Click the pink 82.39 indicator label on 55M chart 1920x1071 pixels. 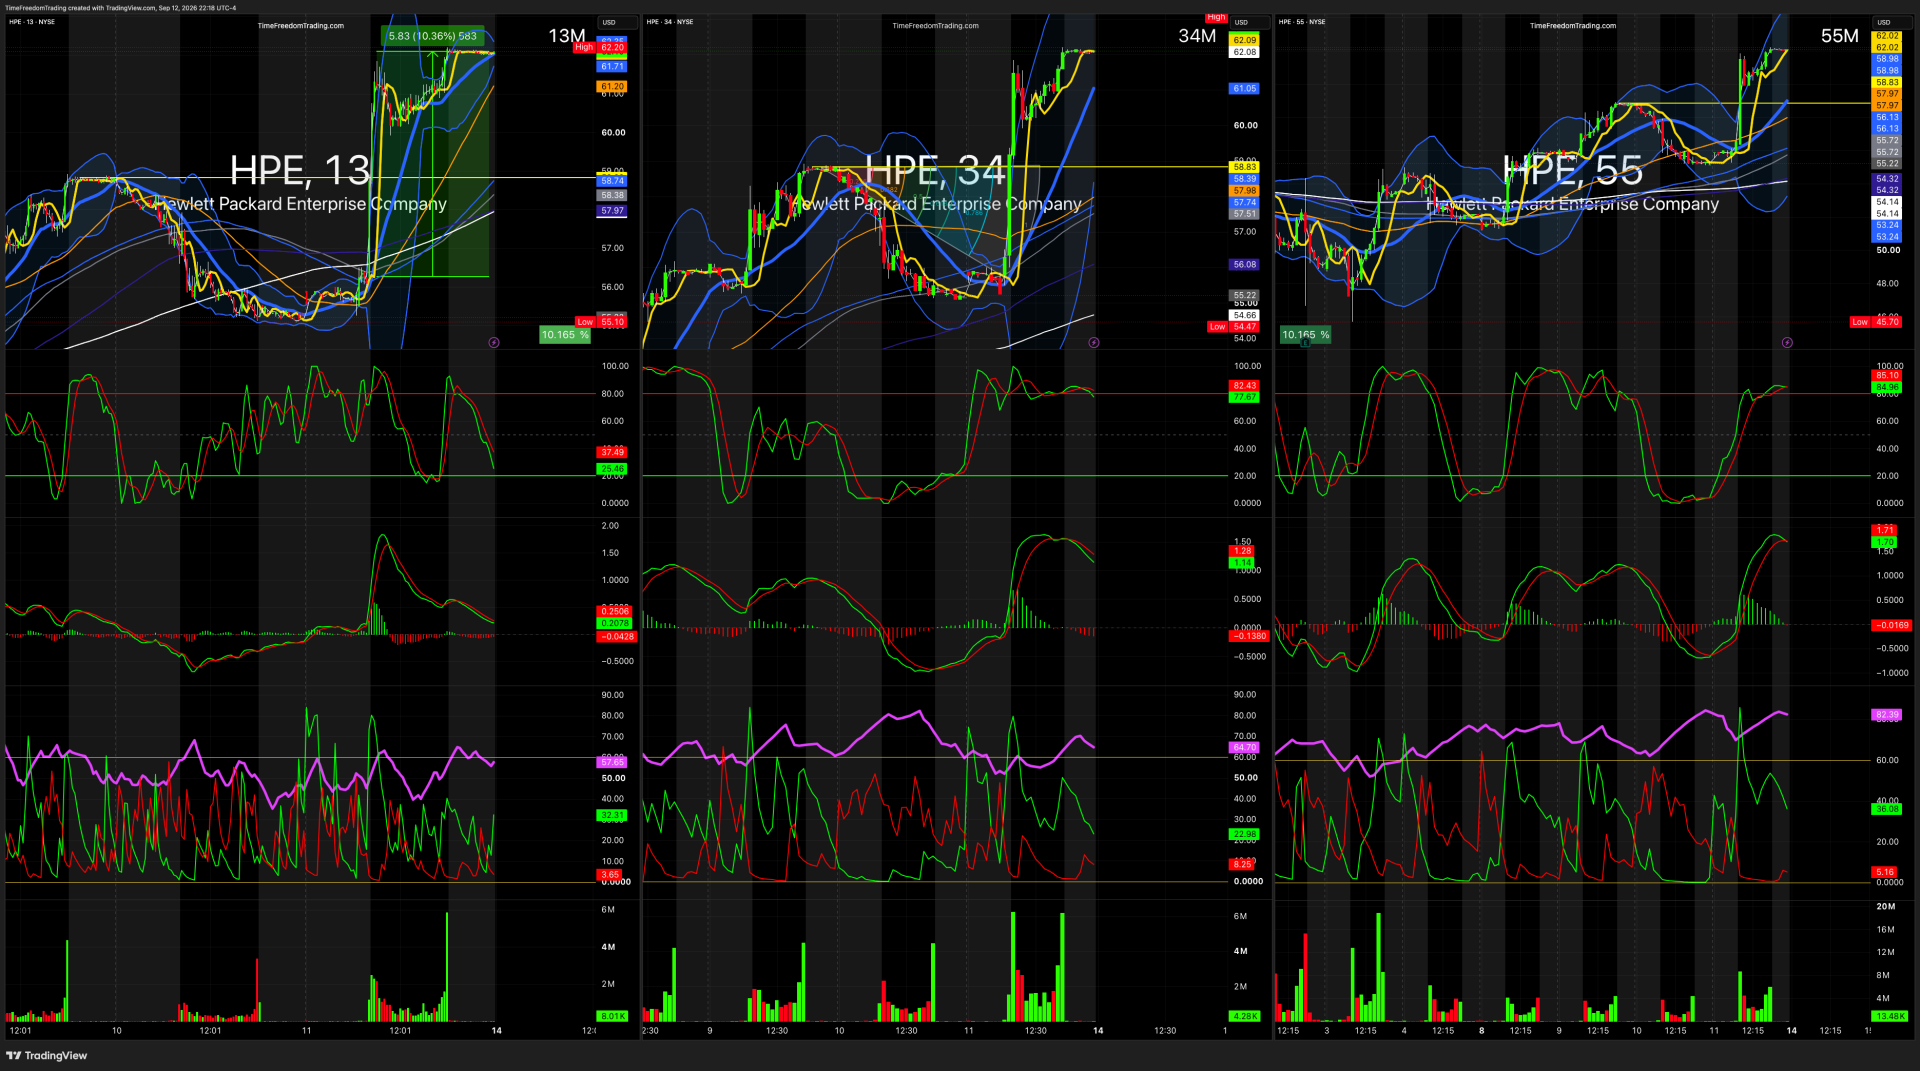[1887, 715]
